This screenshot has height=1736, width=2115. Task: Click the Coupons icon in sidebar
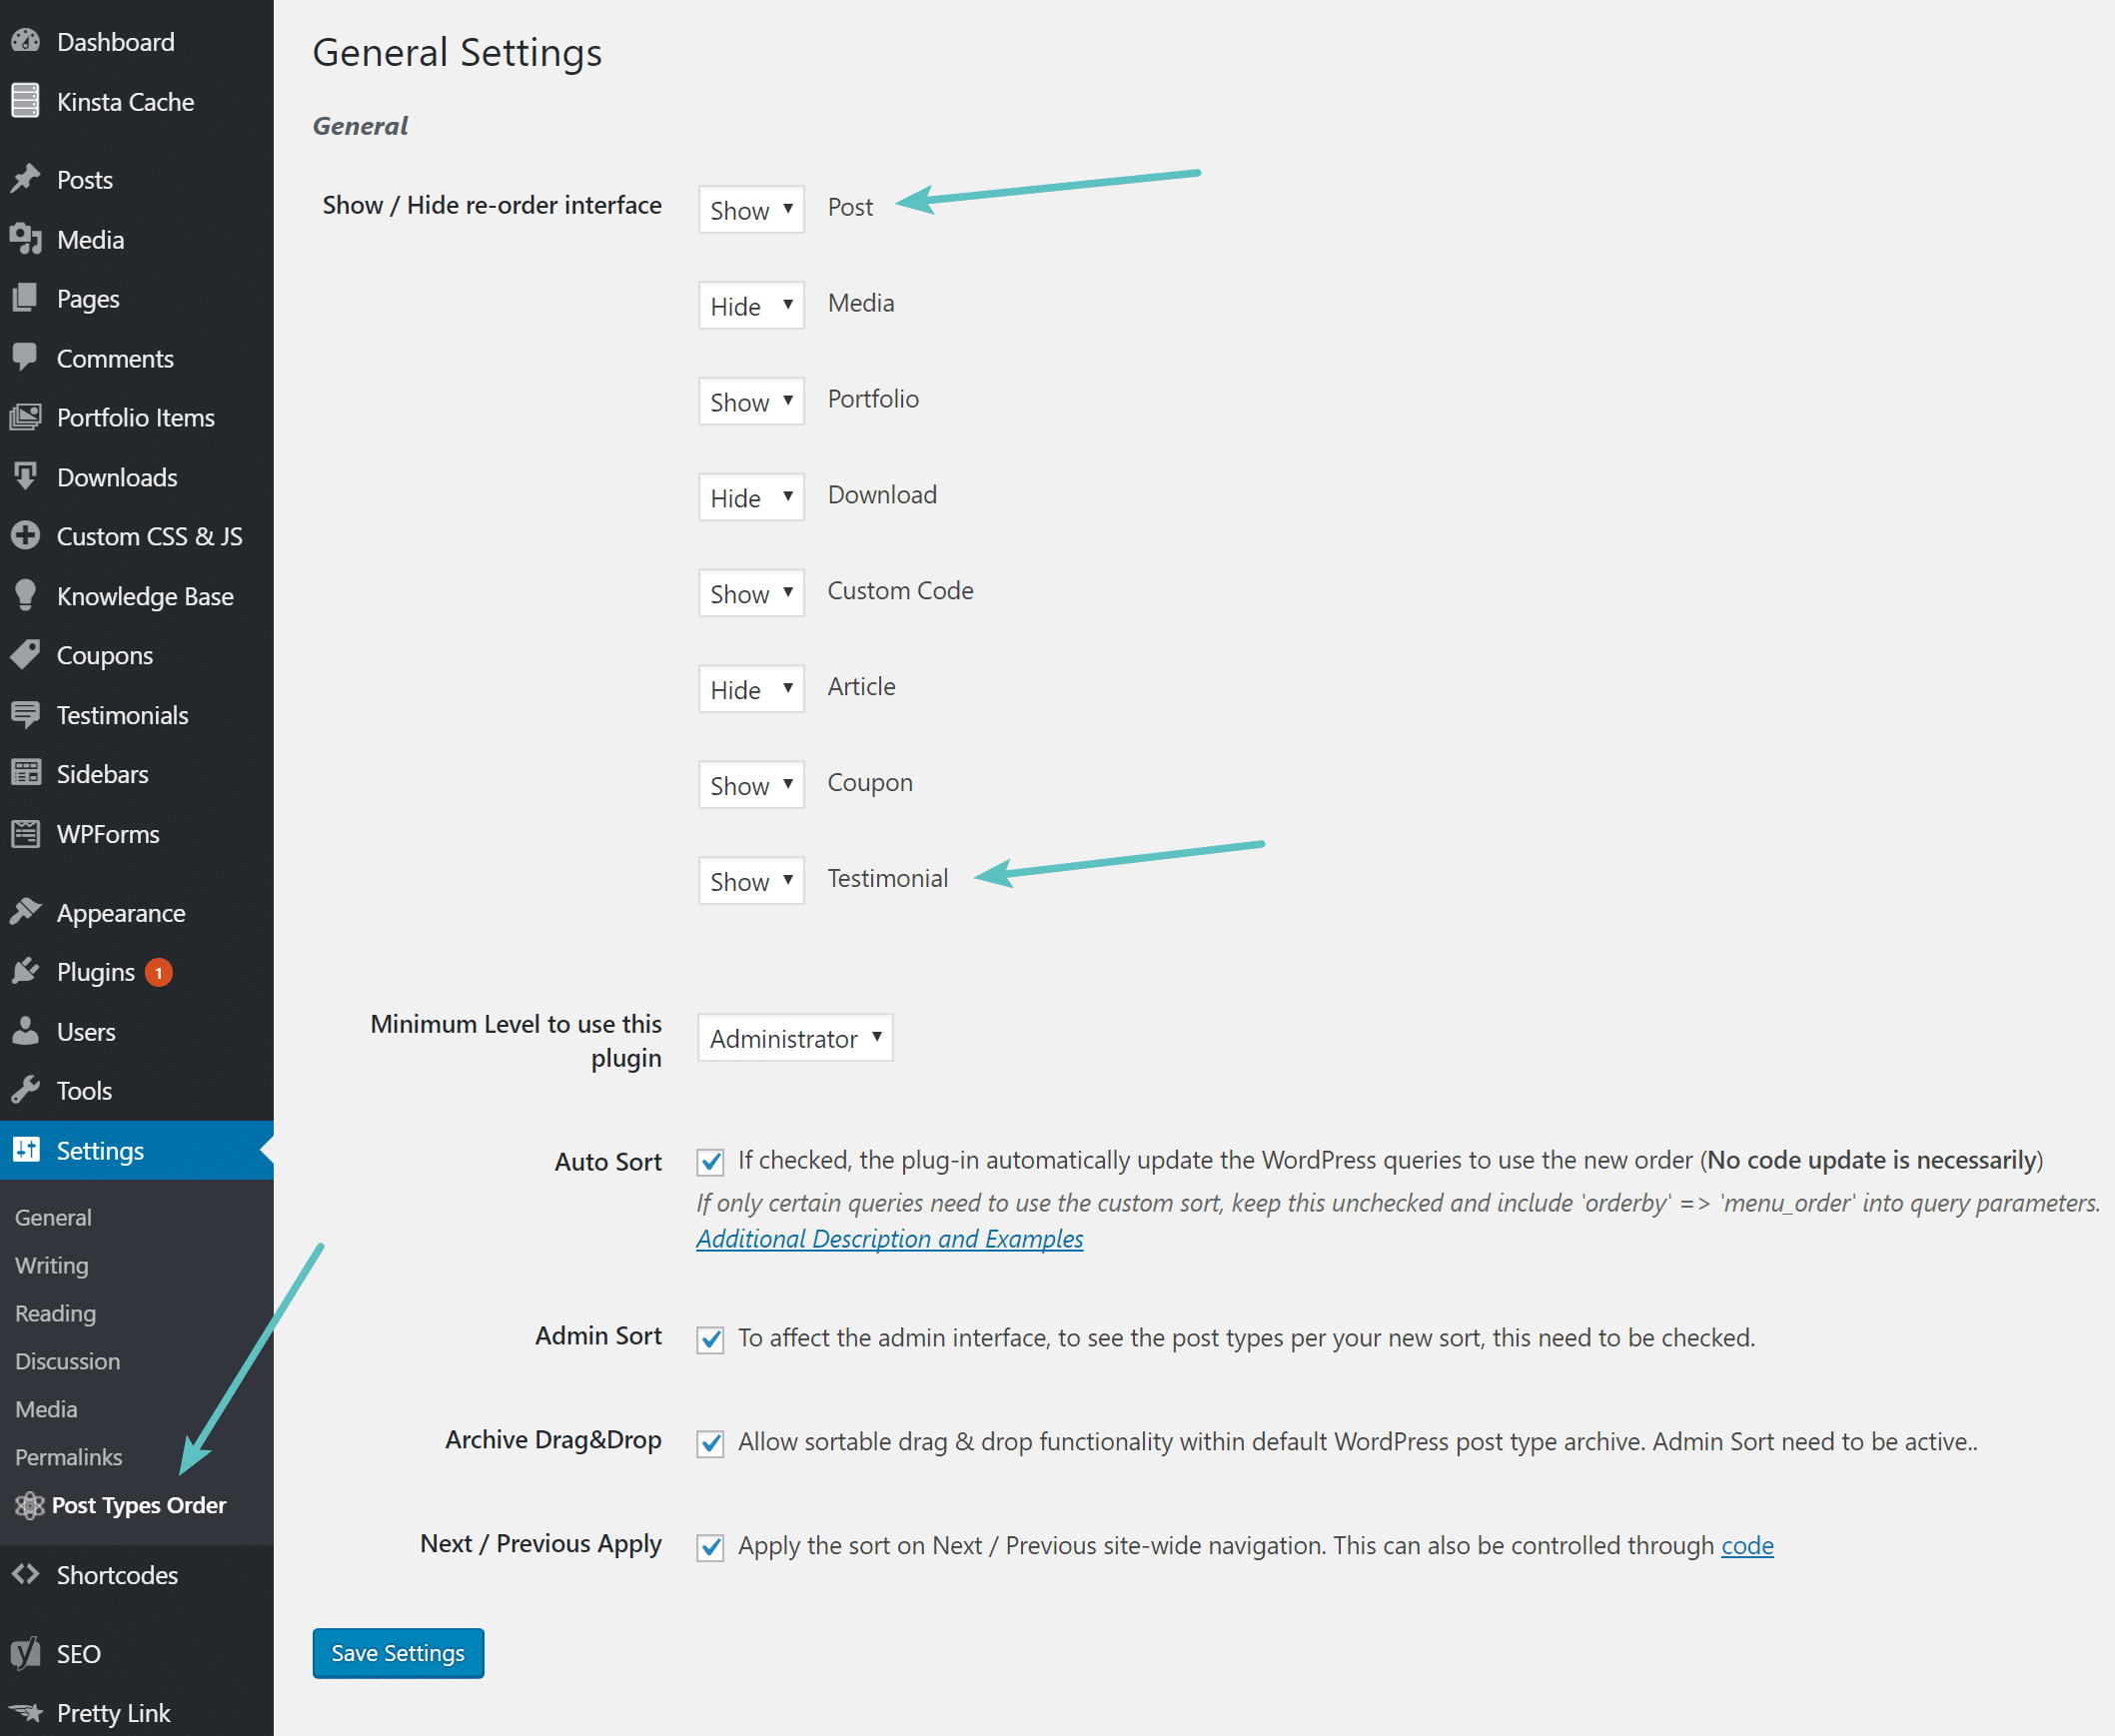point(26,653)
